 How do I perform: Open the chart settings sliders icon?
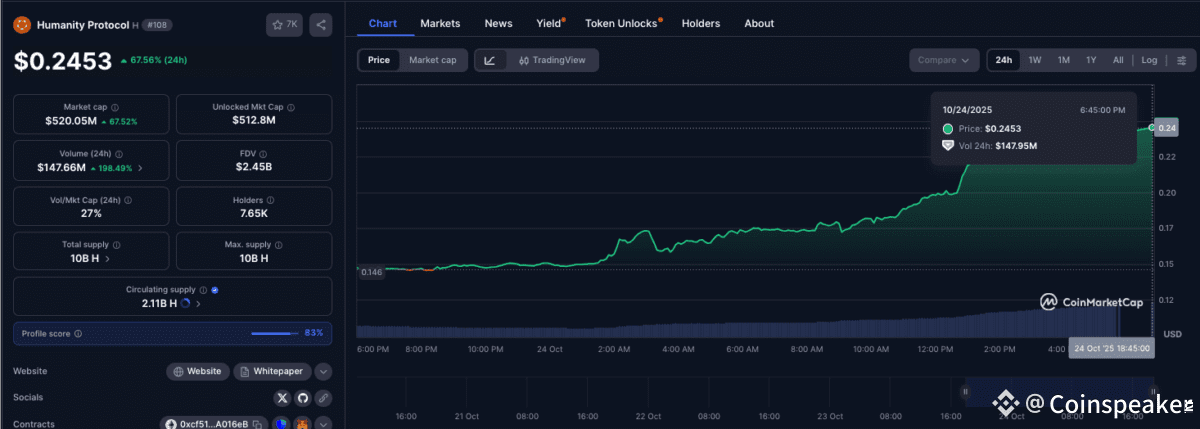point(1180,60)
